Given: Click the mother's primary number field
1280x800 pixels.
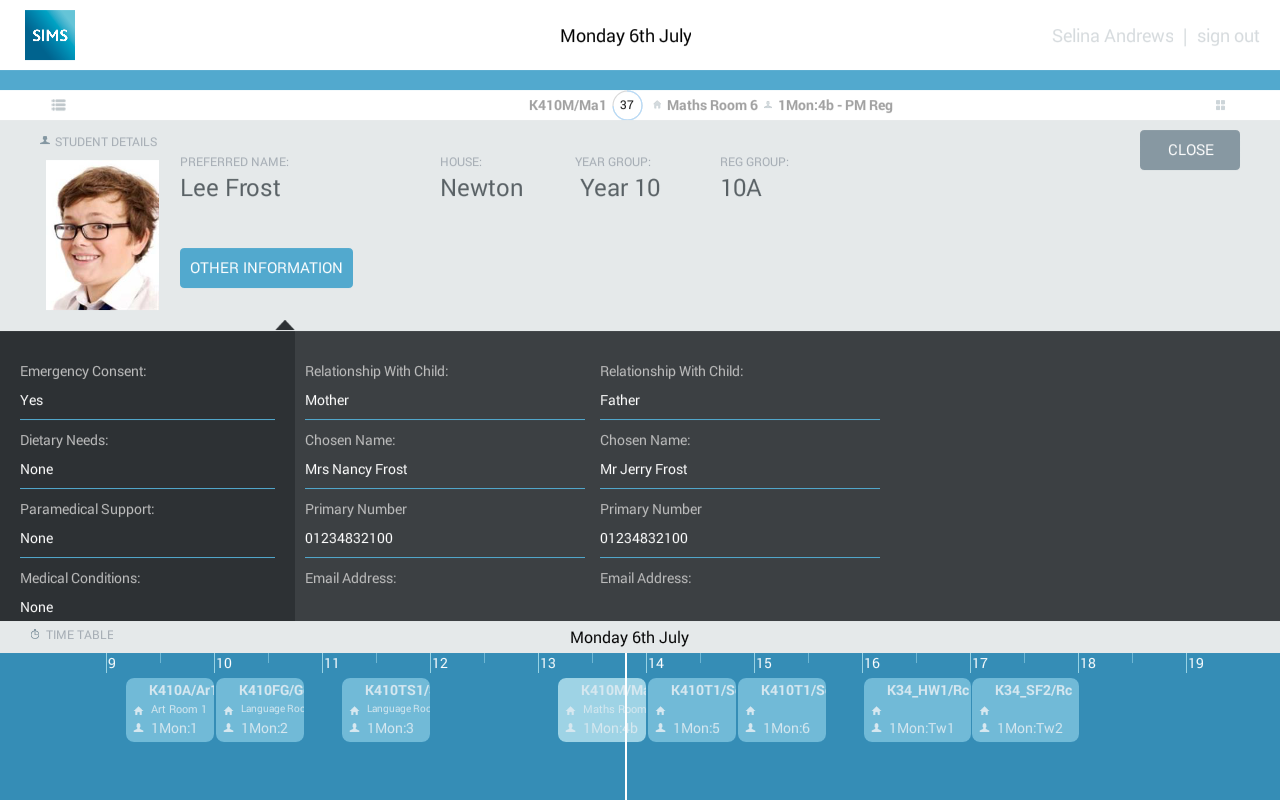Looking at the screenshot, I should pos(445,538).
